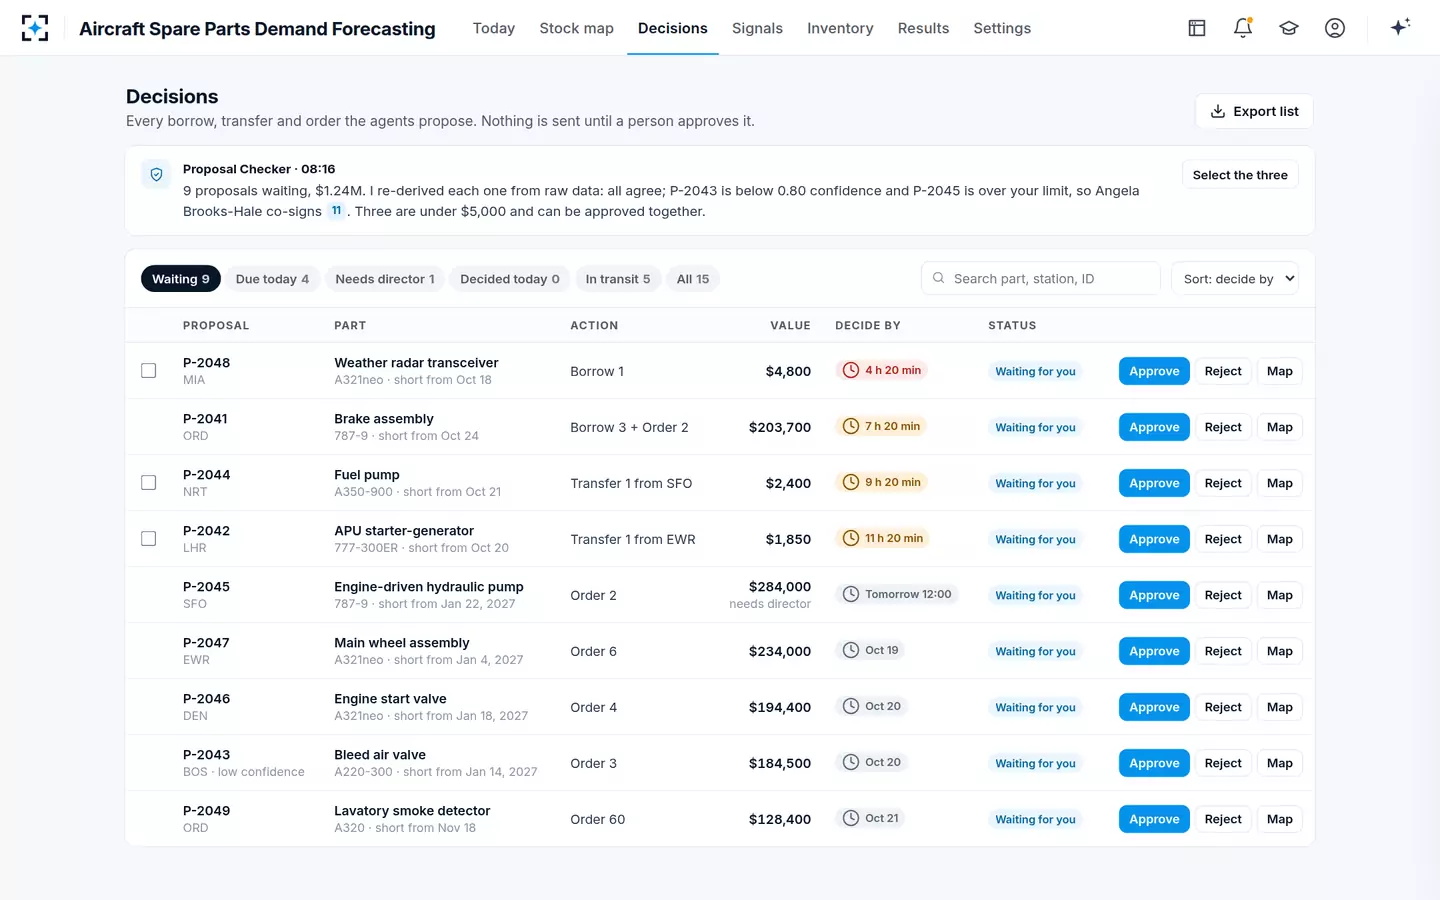This screenshot has width=1440, height=900.
Task: Tick the checkbox for P-2048
Action: pyautogui.click(x=149, y=371)
